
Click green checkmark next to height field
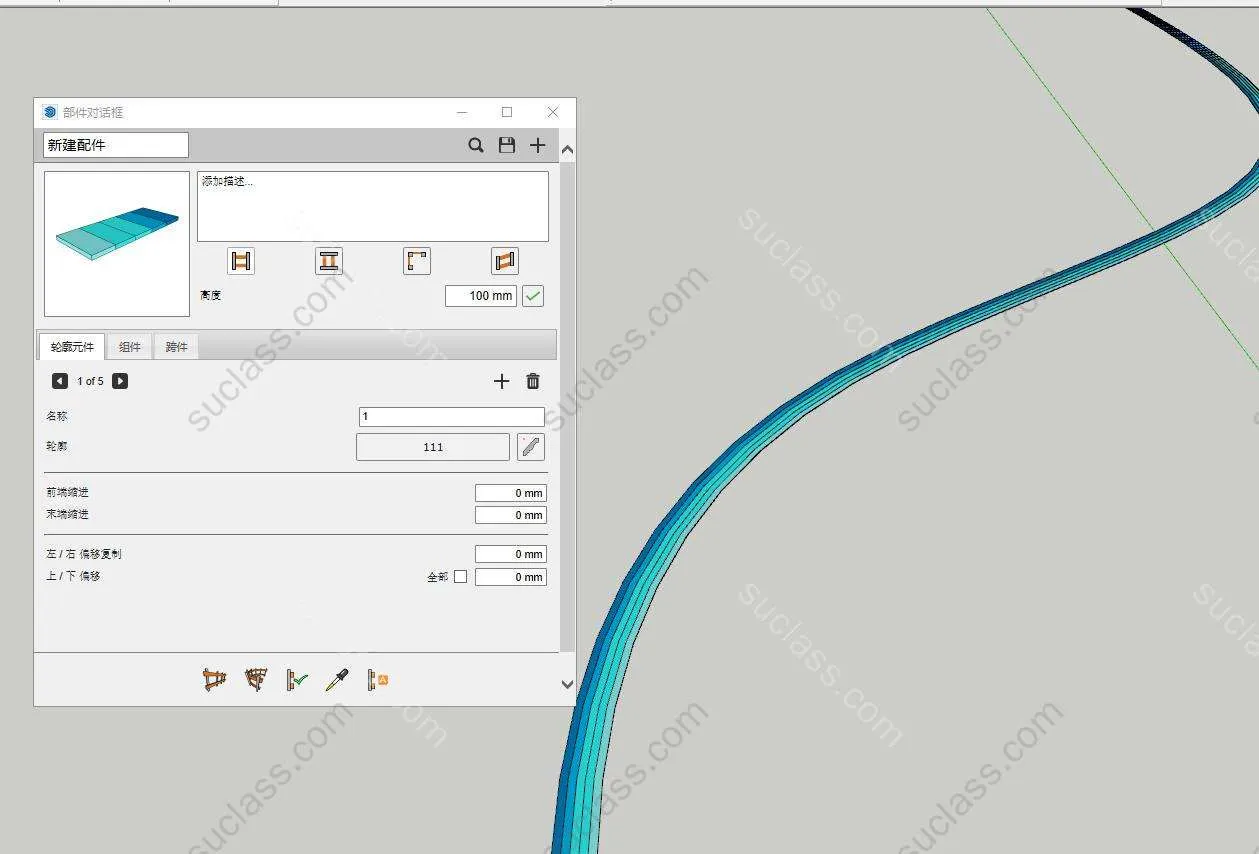pos(533,296)
